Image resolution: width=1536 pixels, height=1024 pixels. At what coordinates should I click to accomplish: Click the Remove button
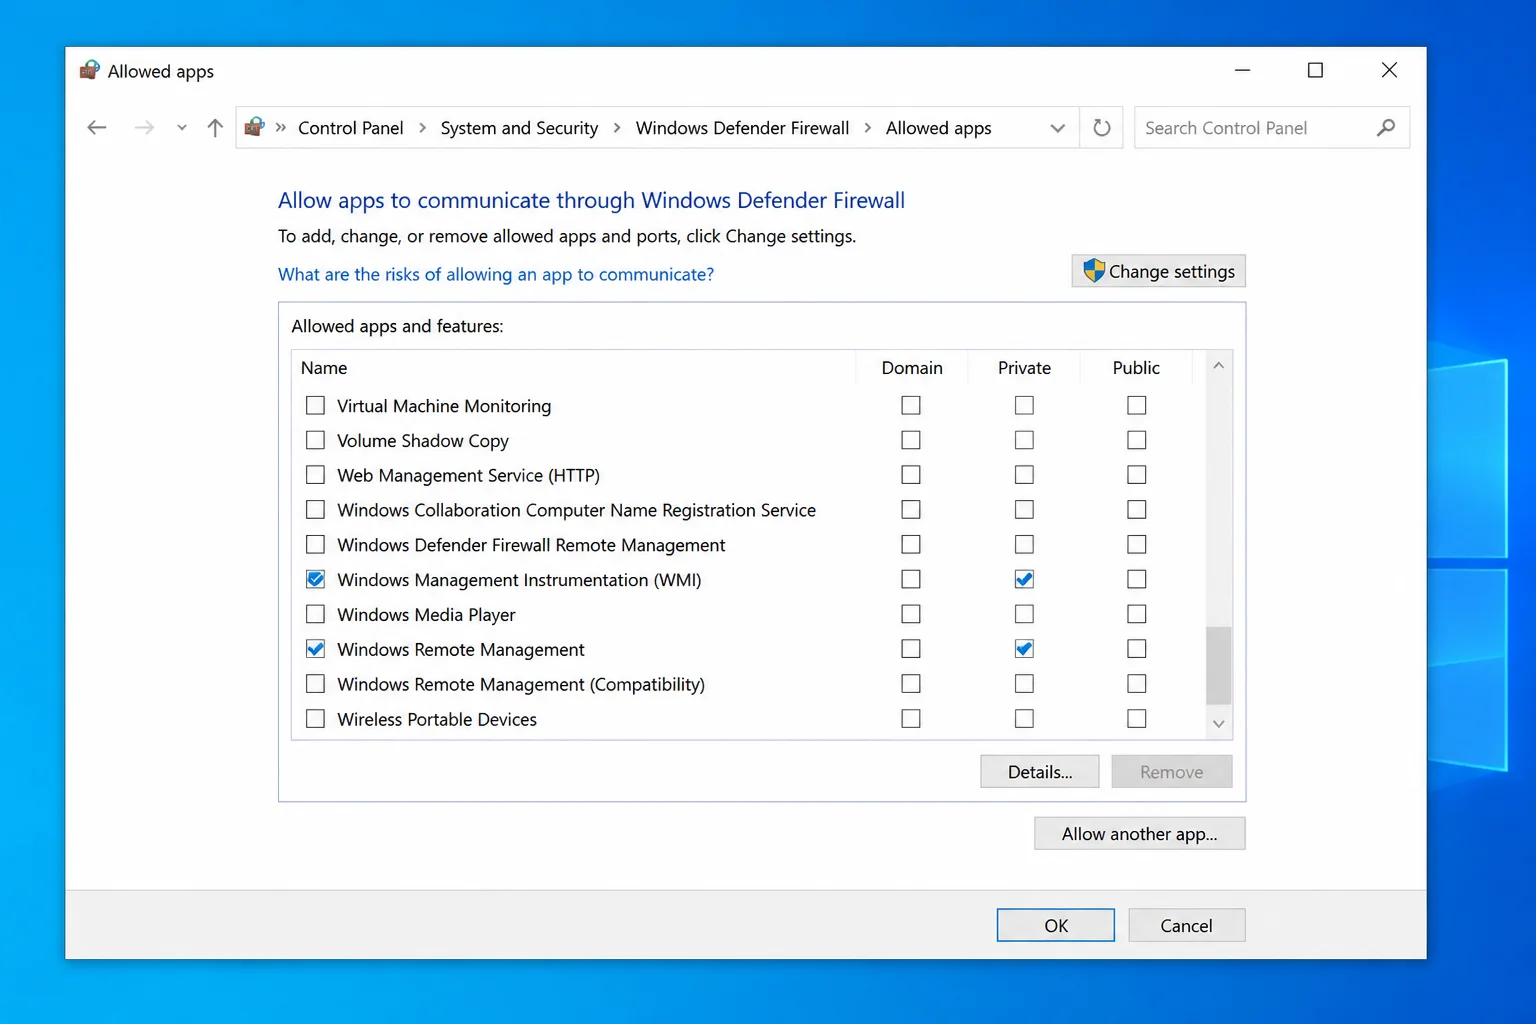coord(1172,772)
